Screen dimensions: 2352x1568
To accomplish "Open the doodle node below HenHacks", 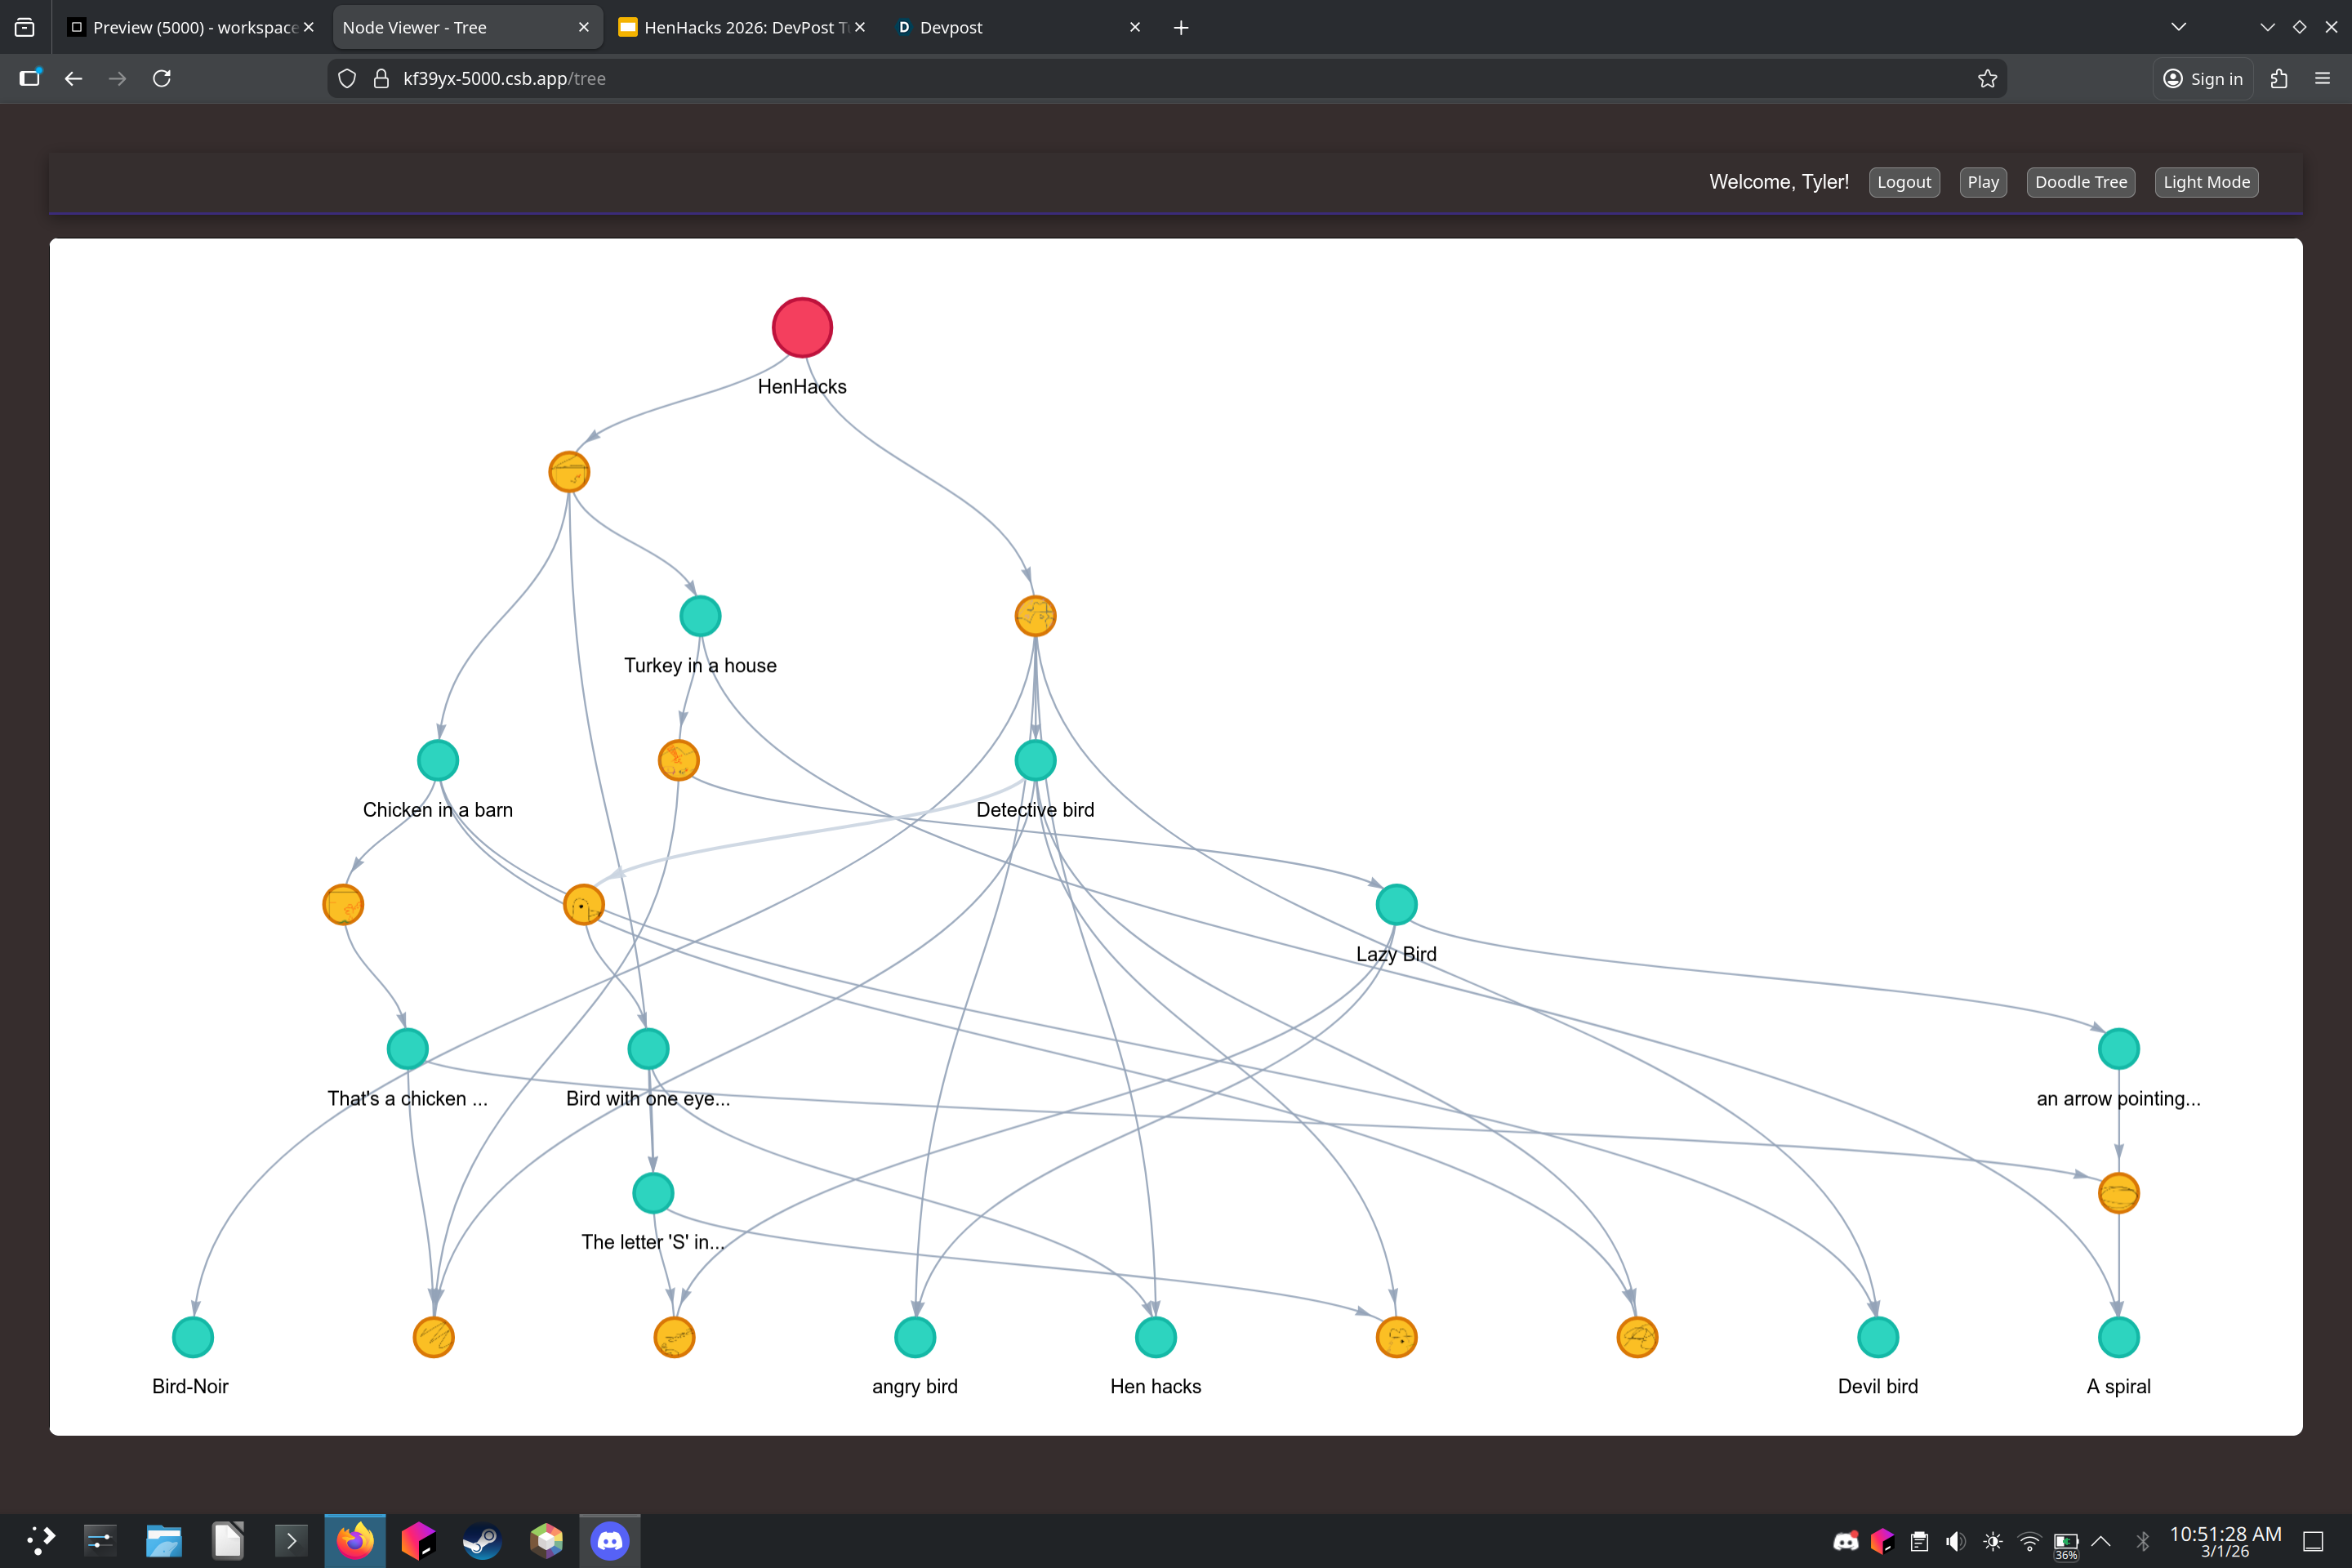I will (x=569, y=472).
